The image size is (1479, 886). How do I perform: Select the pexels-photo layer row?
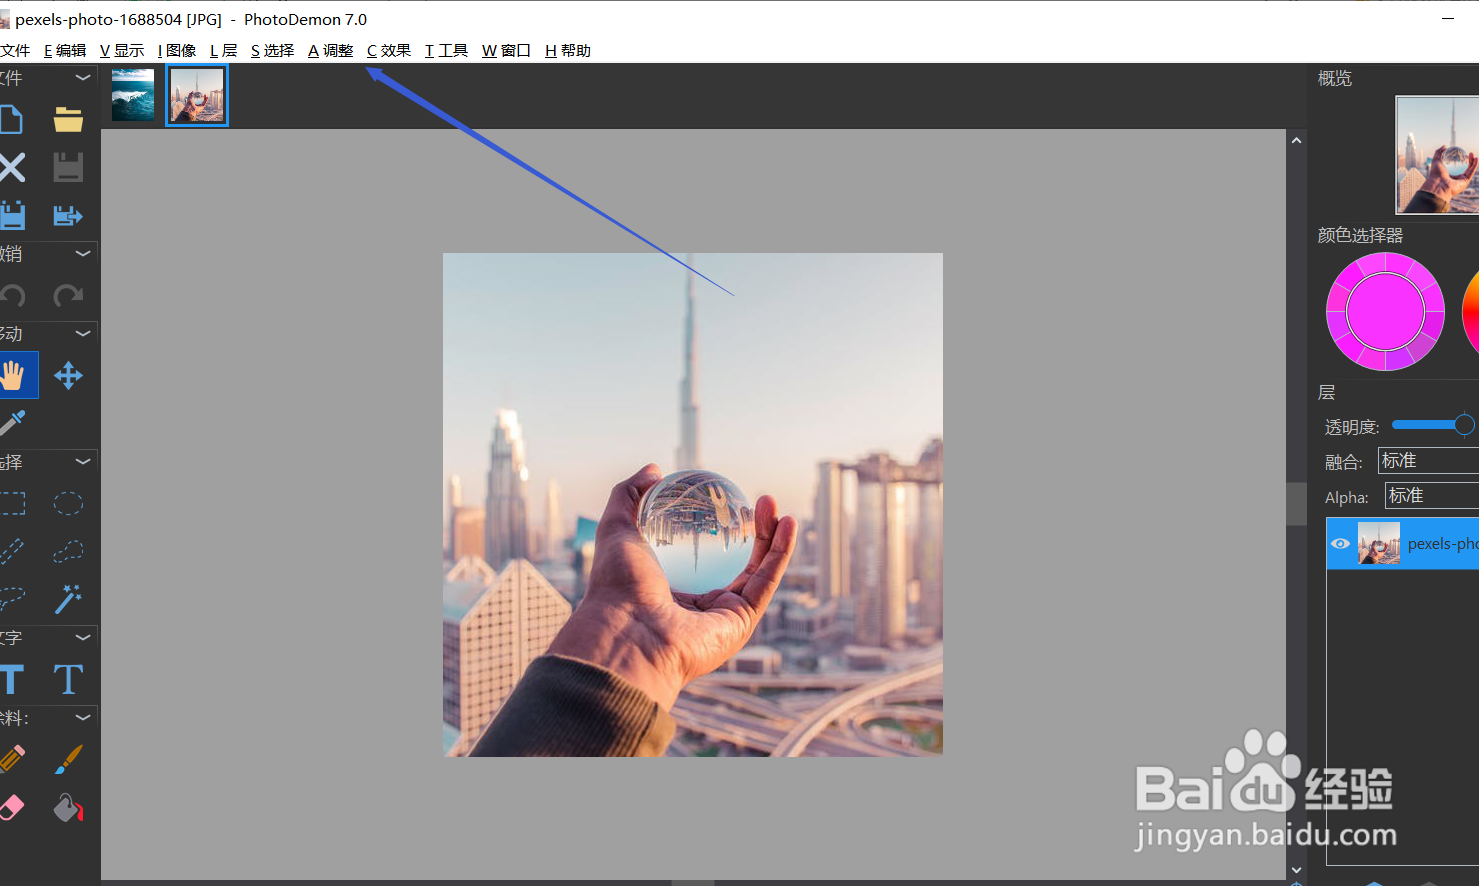point(1403,544)
